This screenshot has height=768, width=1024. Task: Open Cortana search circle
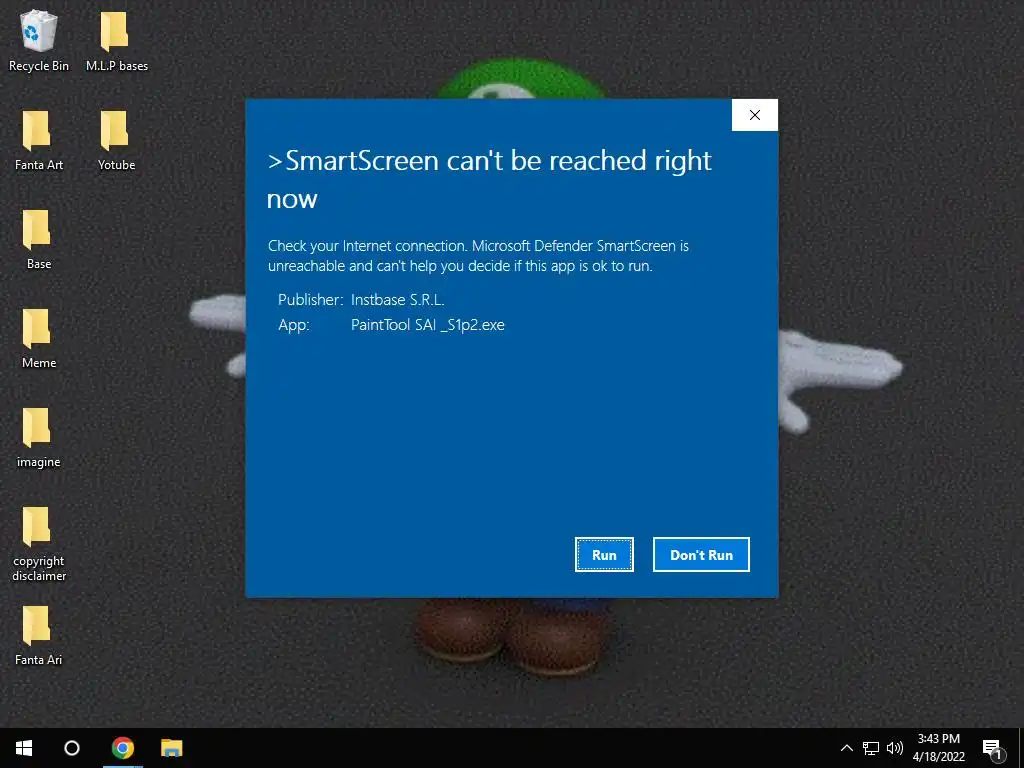72,748
